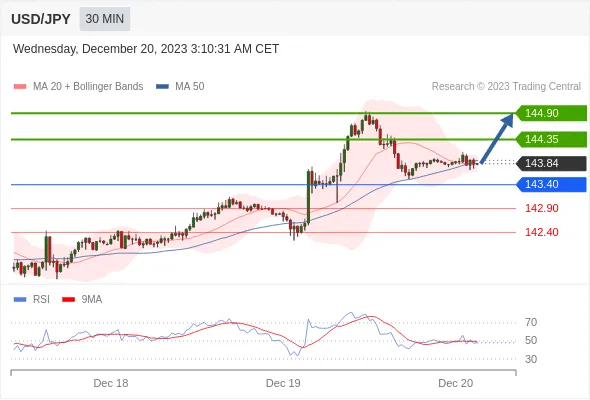Image resolution: width=590 pixels, height=400 pixels.
Task: Click the RSI legend label
Action: [41, 300]
